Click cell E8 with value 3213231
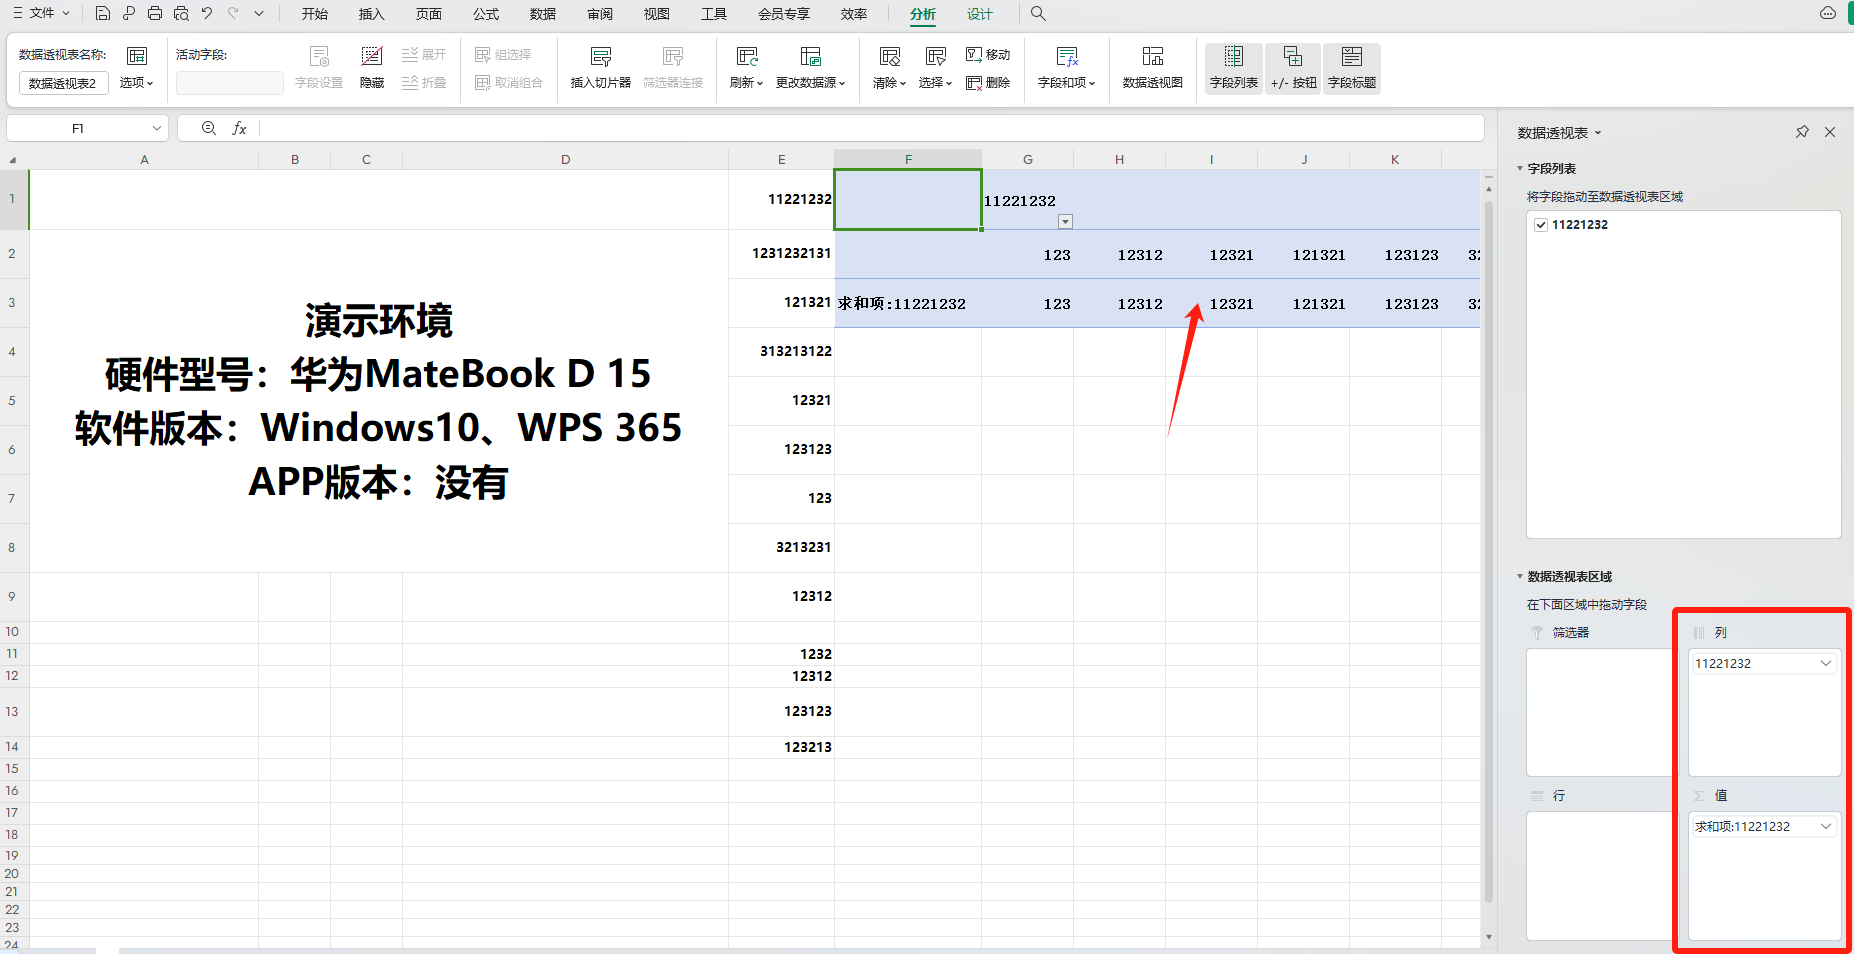The width and height of the screenshot is (1854, 954). pyautogui.click(x=781, y=547)
